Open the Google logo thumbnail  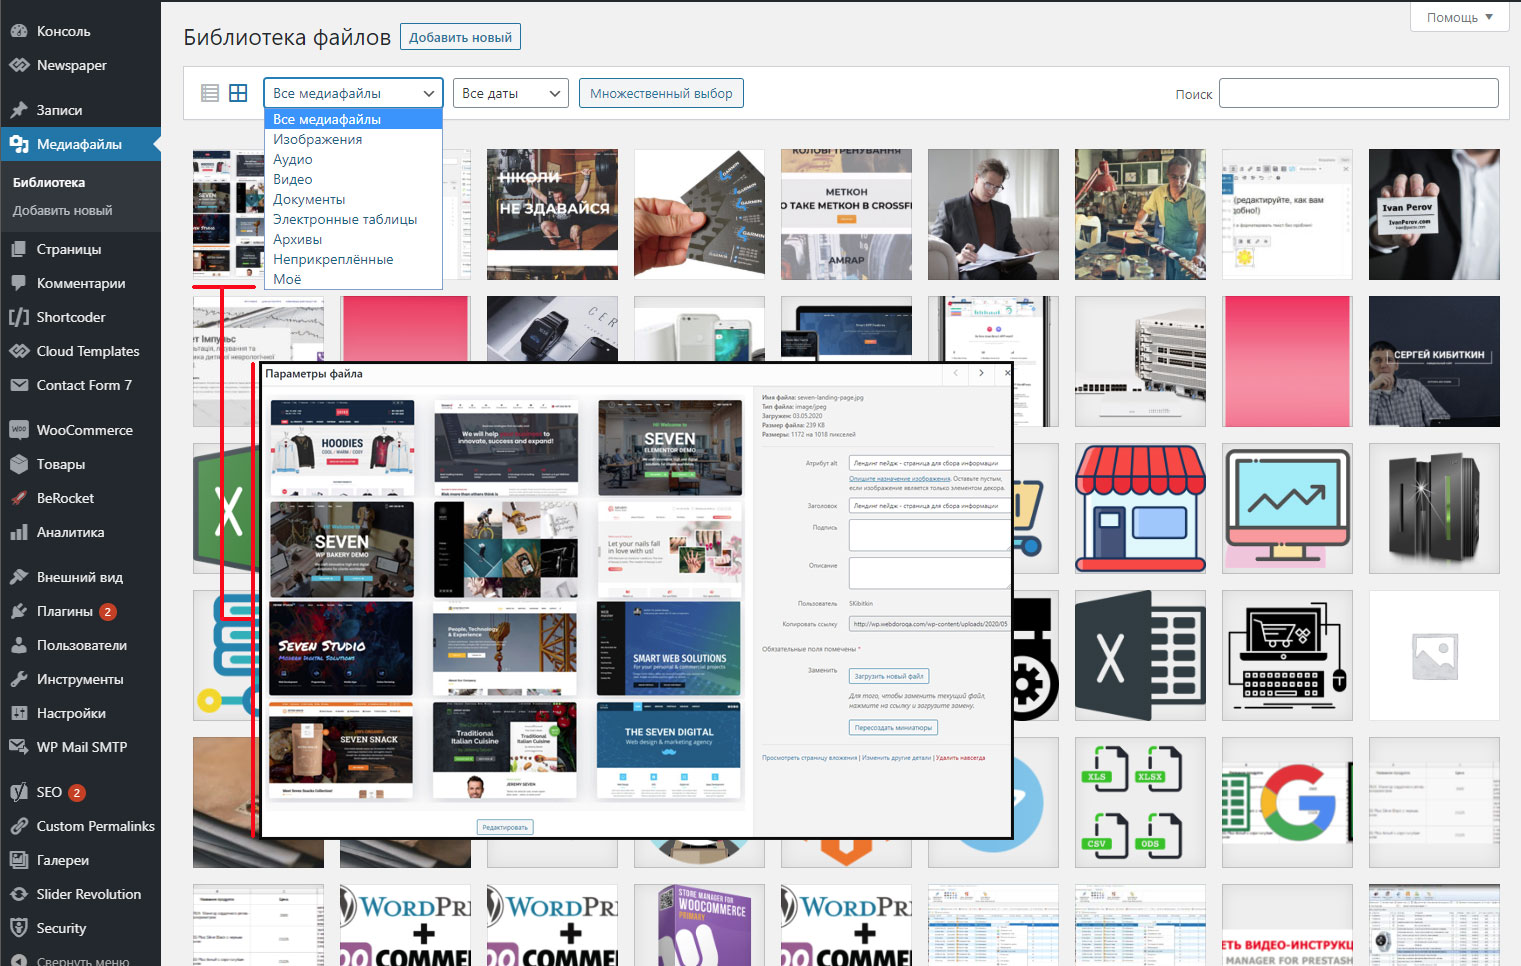pyautogui.click(x=1287, y=802)
